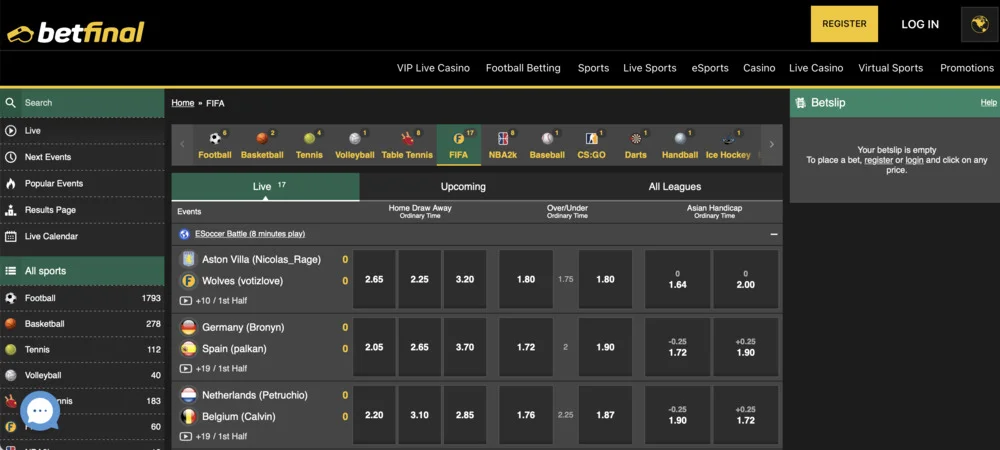Image resolution: width=1000 pixels, height=450 pixels.
Task: Click the Germany flag icon
Action: (x=188, y=328)
